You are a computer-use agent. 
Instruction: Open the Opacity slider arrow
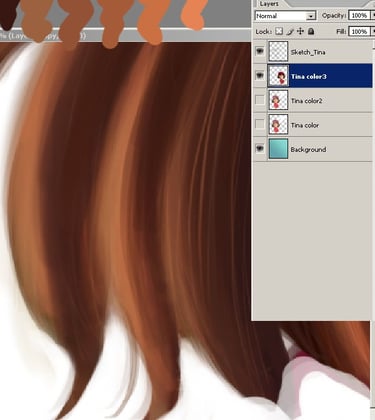tap(373, 15)
